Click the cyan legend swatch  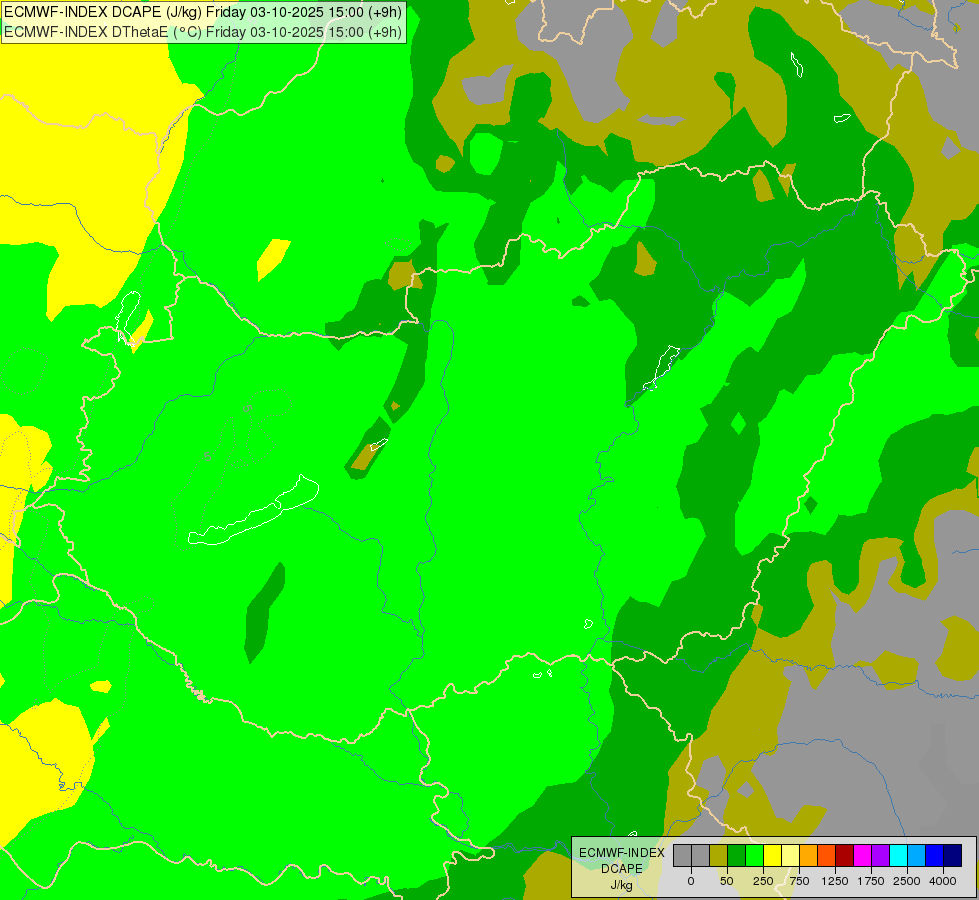898,855
